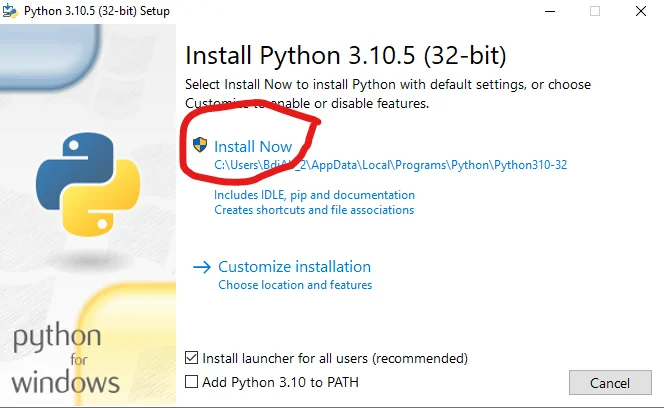Click the arrow icon next to Customize installation

click(x=201, y=267)
